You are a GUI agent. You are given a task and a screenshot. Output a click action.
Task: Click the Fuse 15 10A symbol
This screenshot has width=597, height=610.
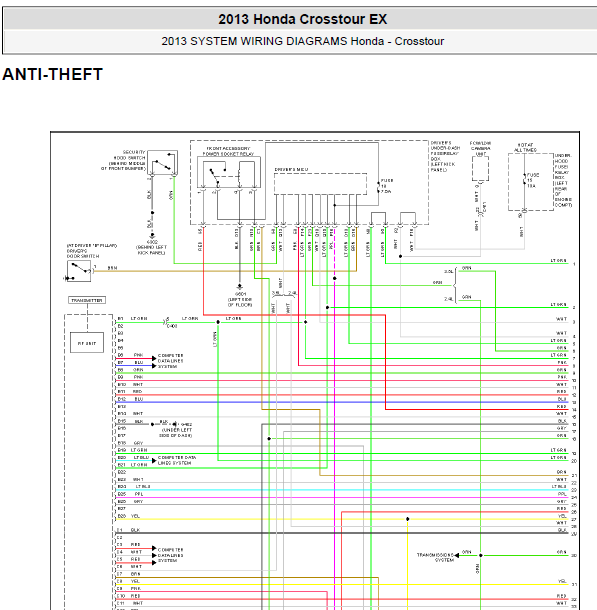[x=524, y=181]
